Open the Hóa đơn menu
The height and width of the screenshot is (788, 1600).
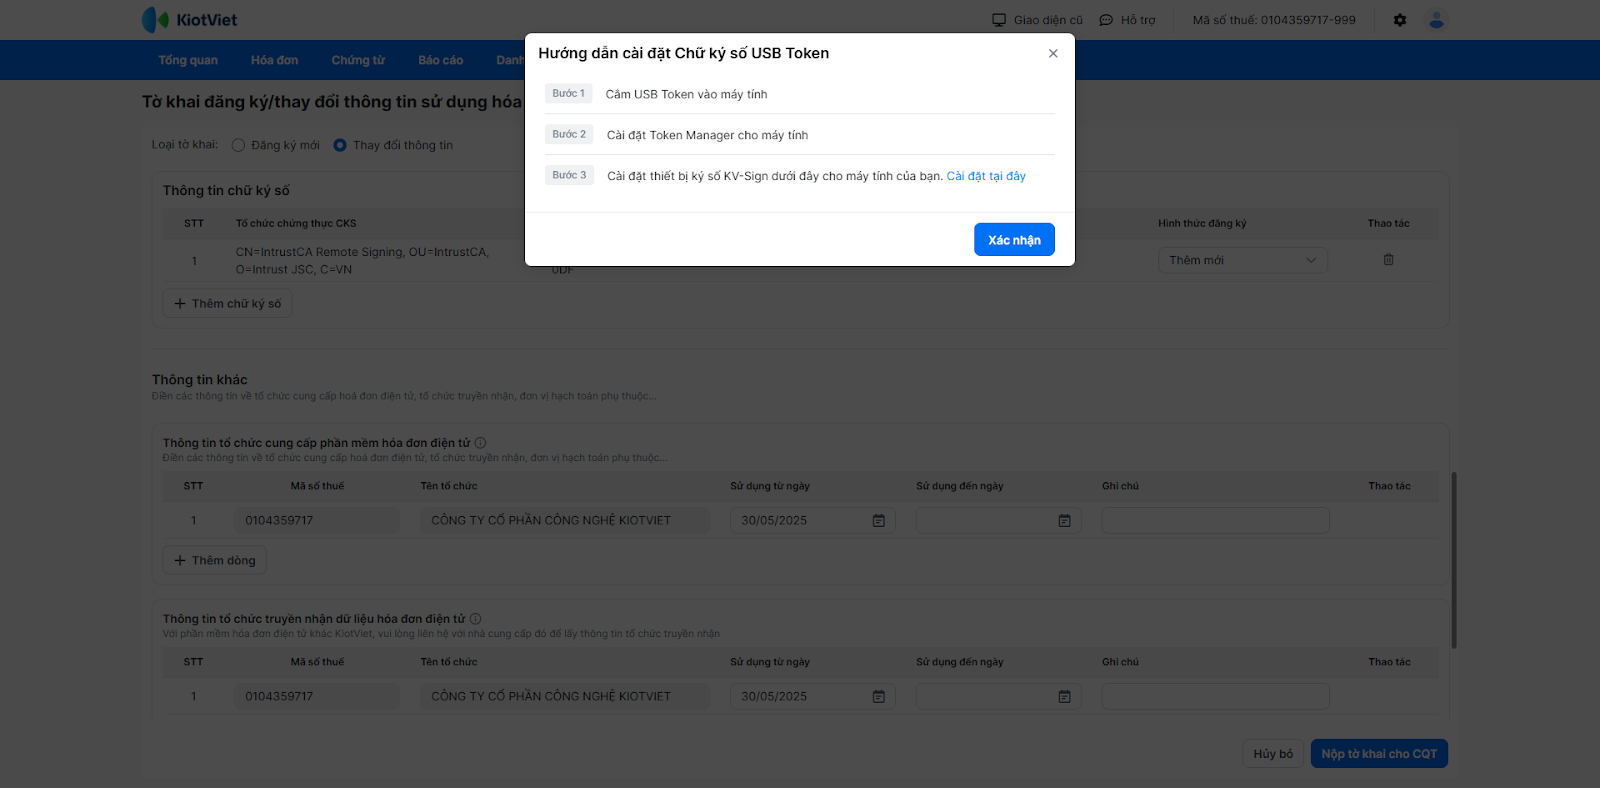click(x=274, y=60)
